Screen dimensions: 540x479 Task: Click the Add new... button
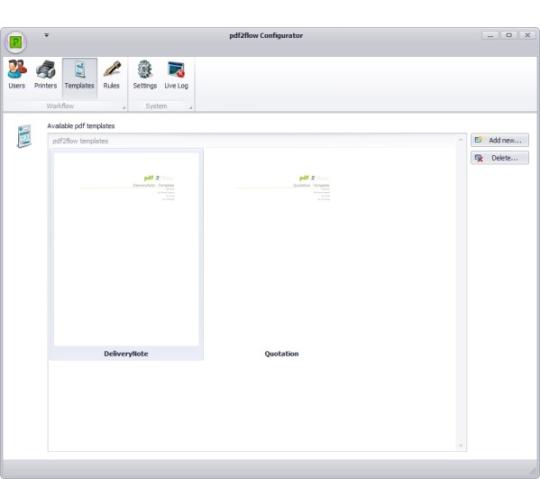click(500, 140)
